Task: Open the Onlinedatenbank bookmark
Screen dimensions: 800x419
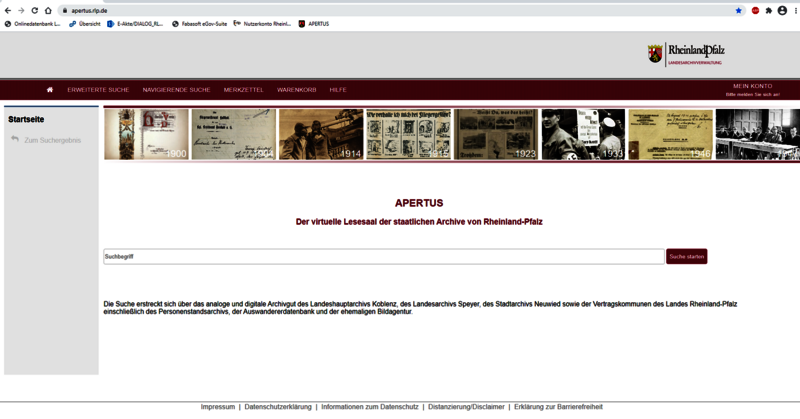Action: click(33, 24)
